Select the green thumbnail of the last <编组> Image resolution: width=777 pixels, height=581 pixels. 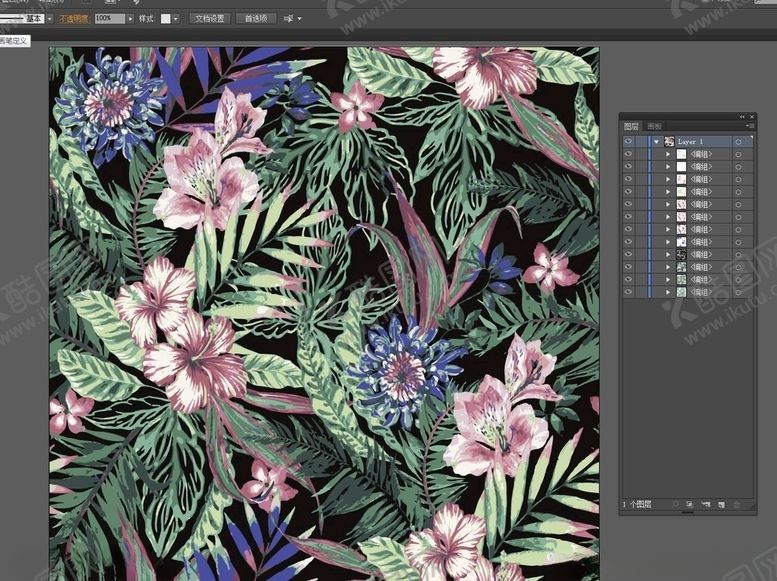(x=681, y=292)
